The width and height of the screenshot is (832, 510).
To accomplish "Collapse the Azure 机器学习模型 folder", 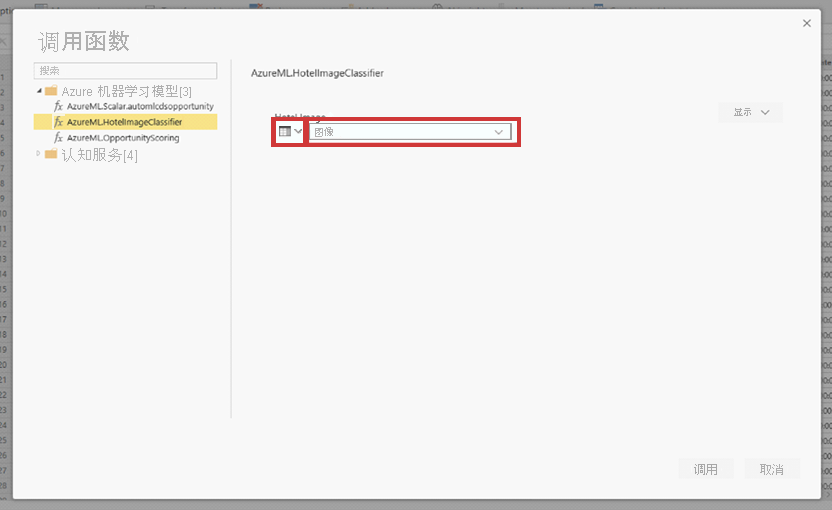I will click(39, 91).
